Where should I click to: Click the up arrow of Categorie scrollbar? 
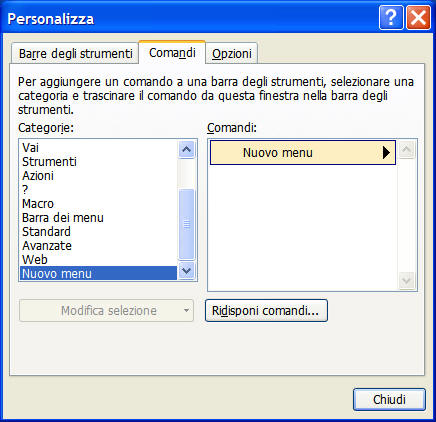point(186,149)
